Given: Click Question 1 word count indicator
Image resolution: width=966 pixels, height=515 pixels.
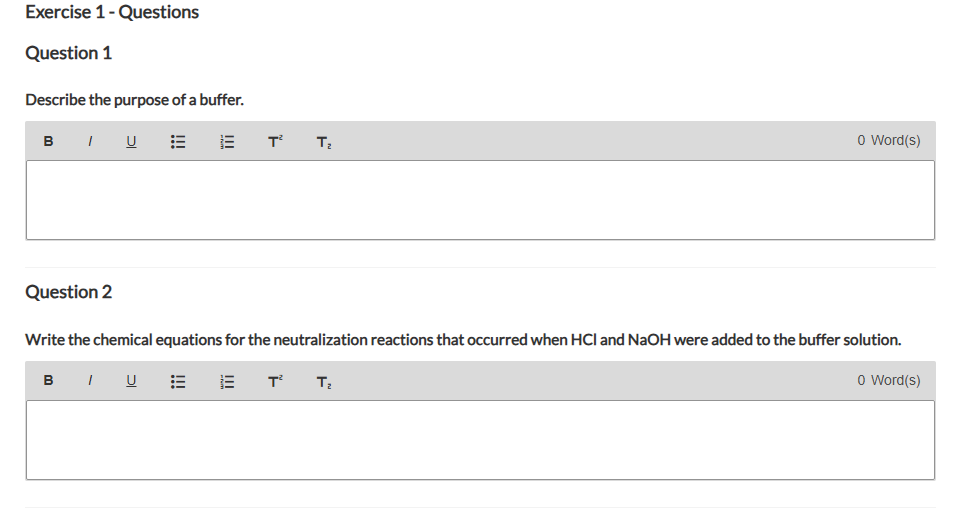Looking at the screenshot, I should pyautogui.click(x=888, y=140).
